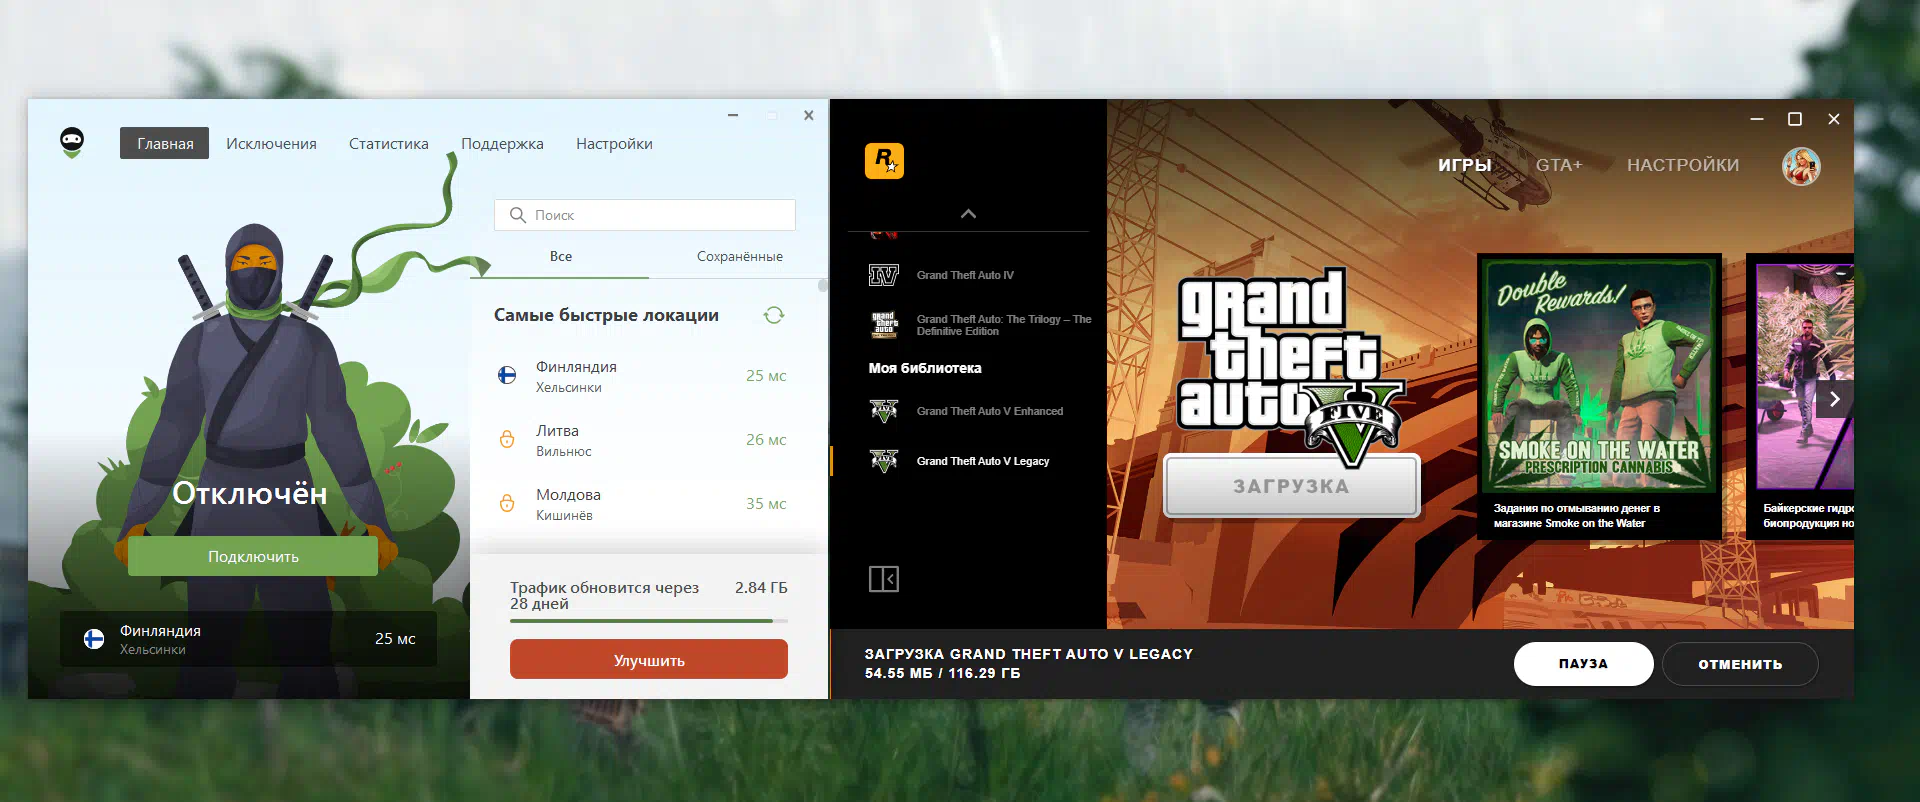Open the Статистика tab
The height and width of the screenshot is (802, 1920).
coord(389,143)
